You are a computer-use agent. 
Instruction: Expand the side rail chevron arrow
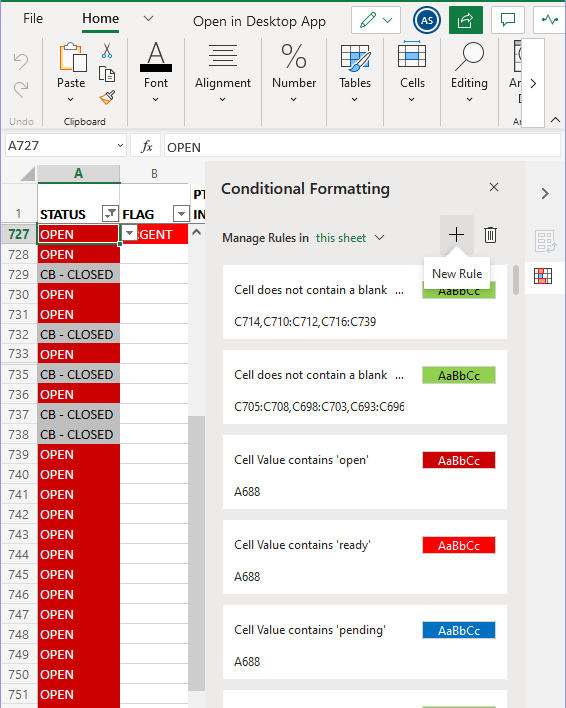tap(545, 194)
